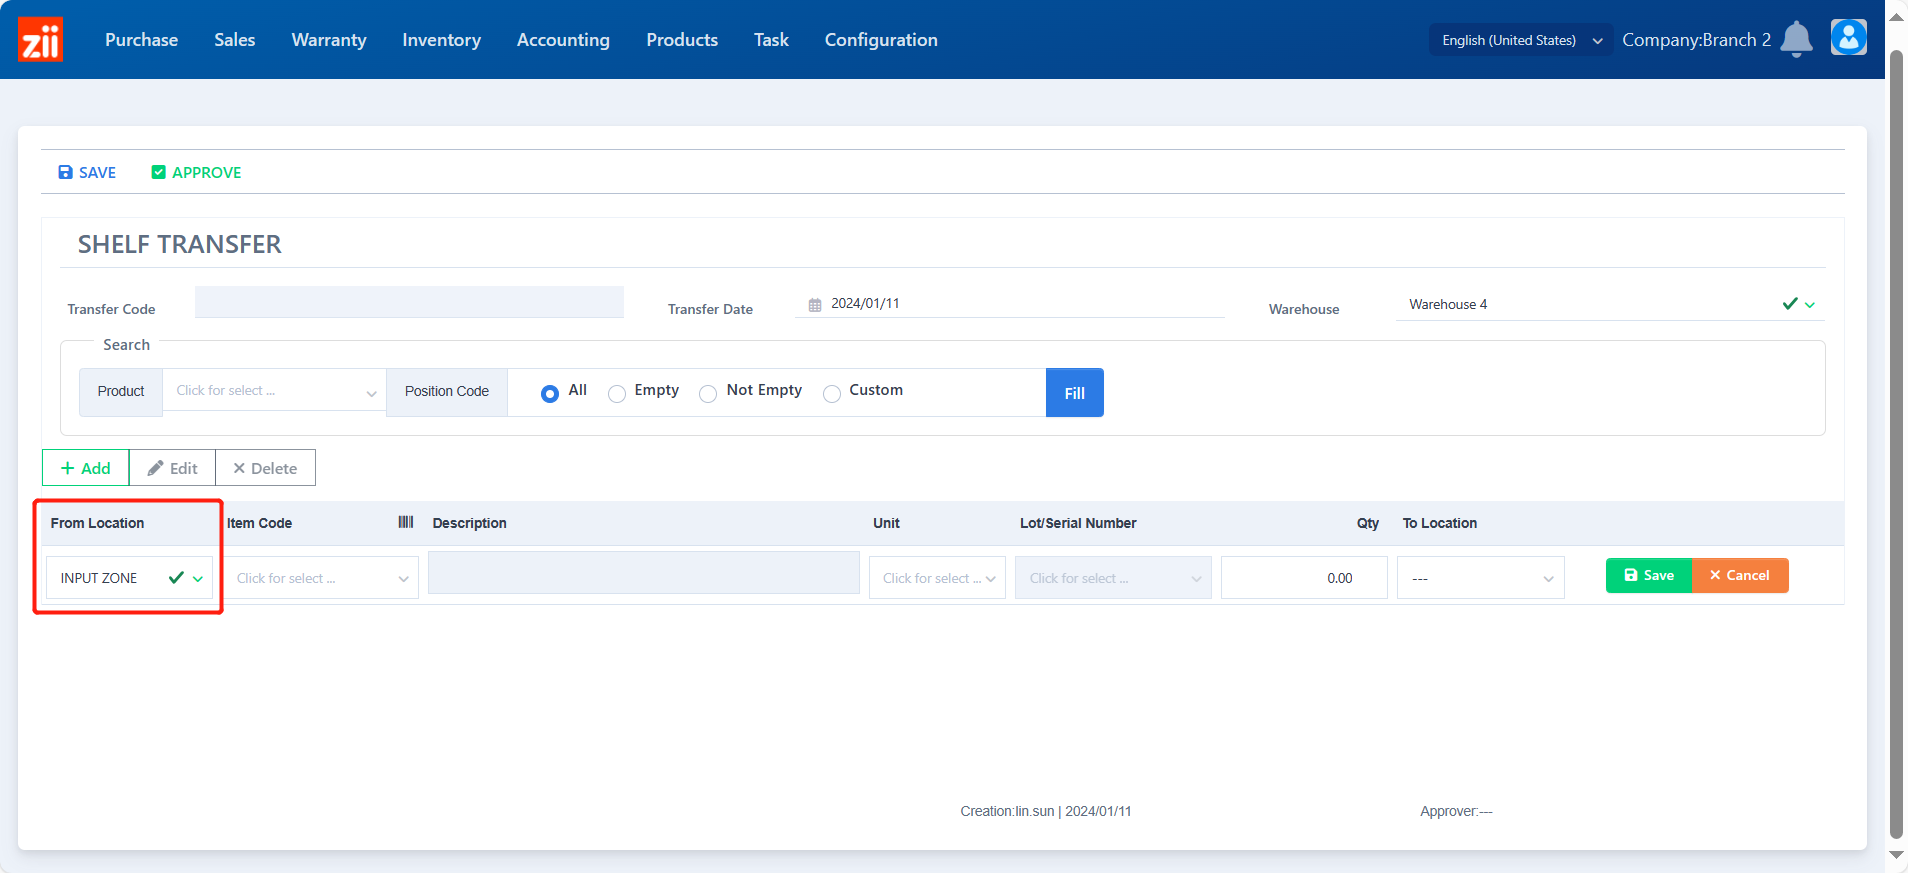Click the page vertical scrollbar

click(x=1896, y=445)
